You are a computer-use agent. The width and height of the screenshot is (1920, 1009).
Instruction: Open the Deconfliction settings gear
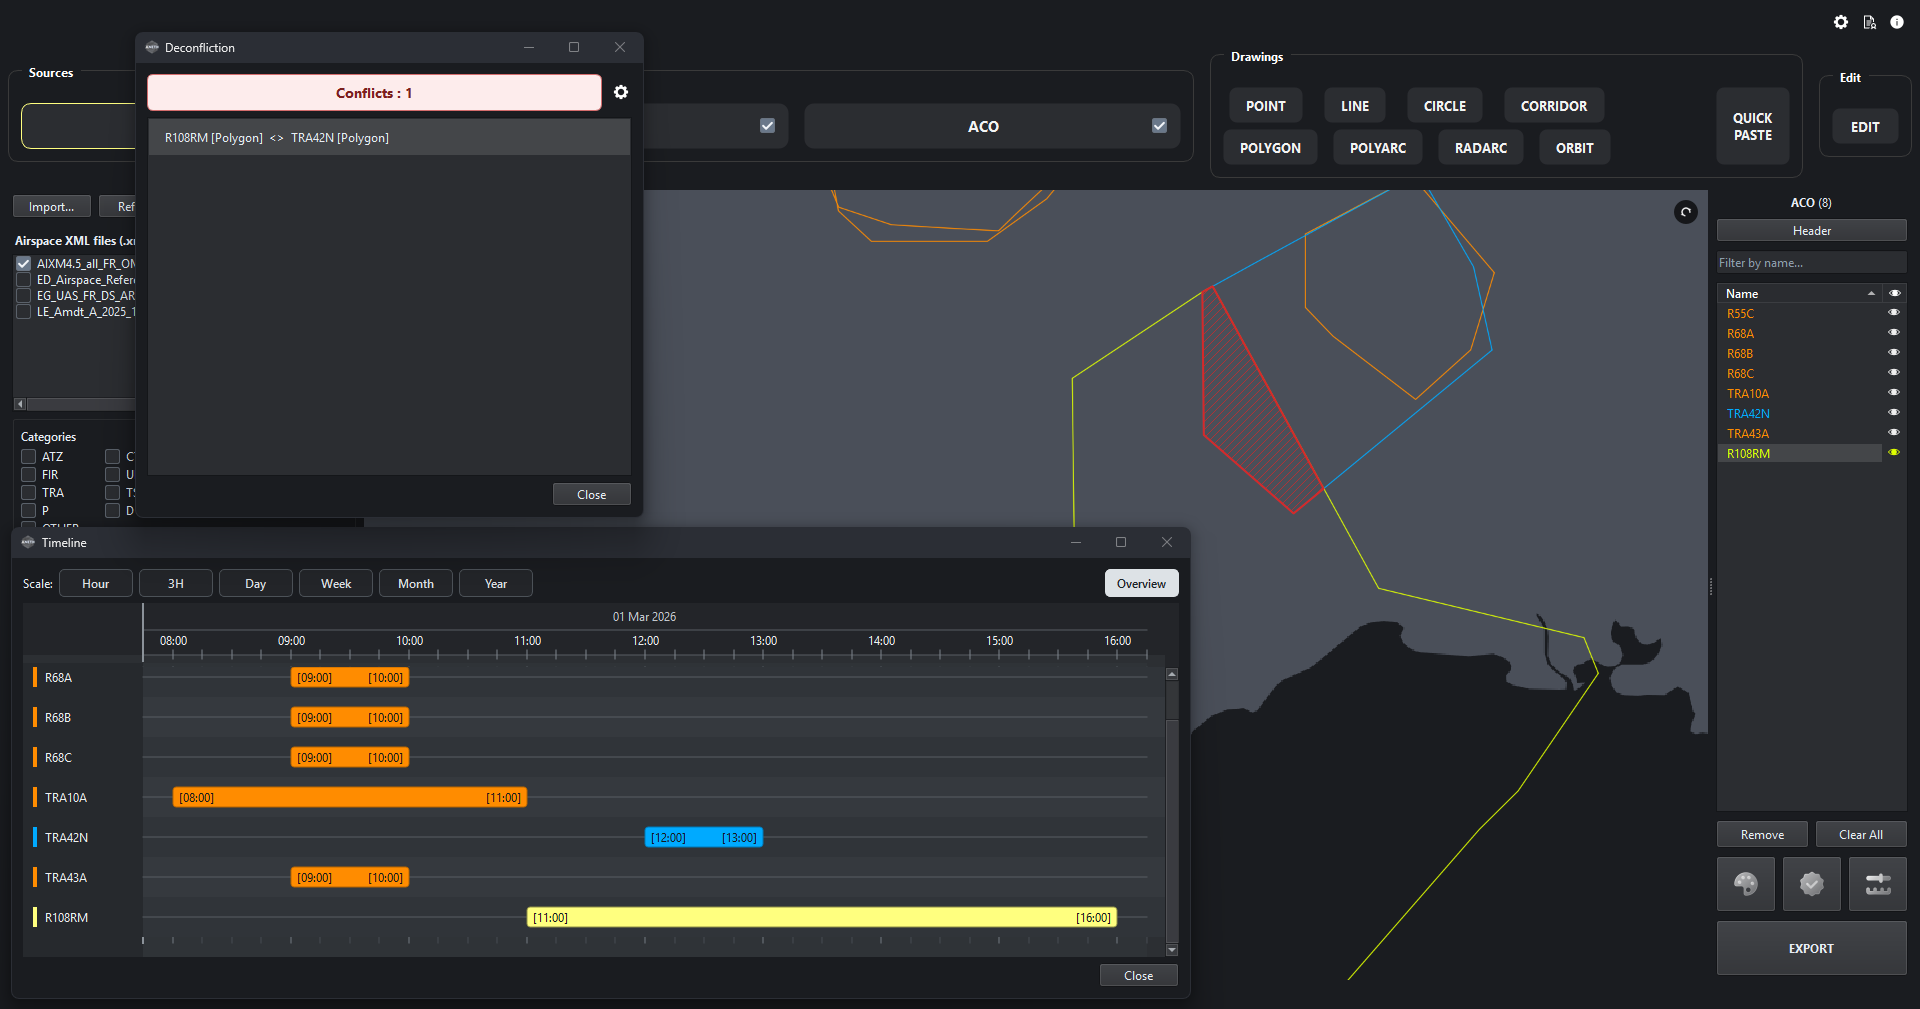tap(621, 92)
